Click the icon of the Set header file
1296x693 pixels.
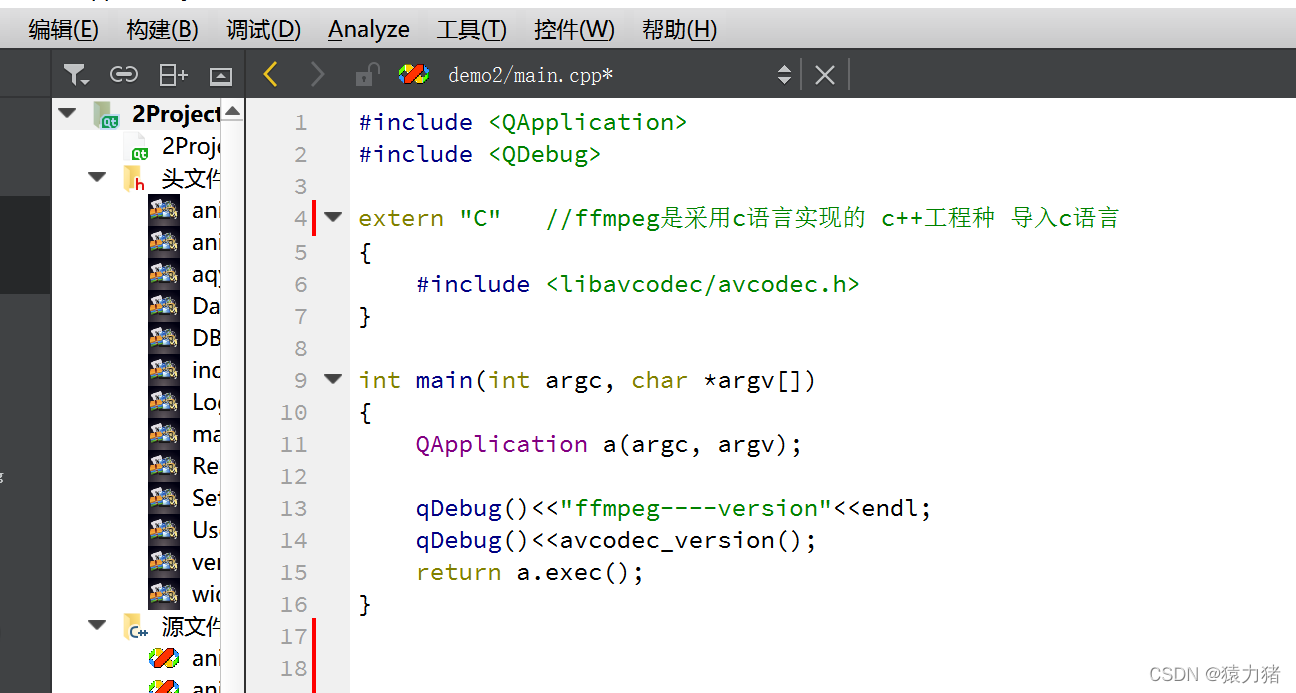point(164,498)
